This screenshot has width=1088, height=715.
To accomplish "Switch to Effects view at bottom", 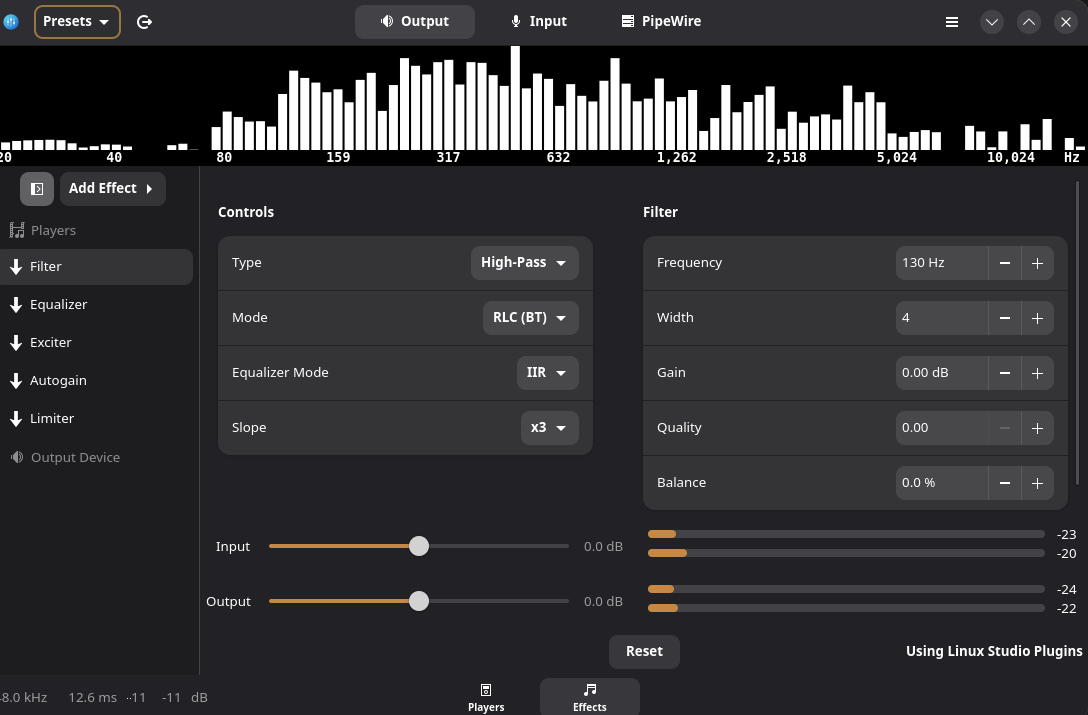I will [590, 697].
